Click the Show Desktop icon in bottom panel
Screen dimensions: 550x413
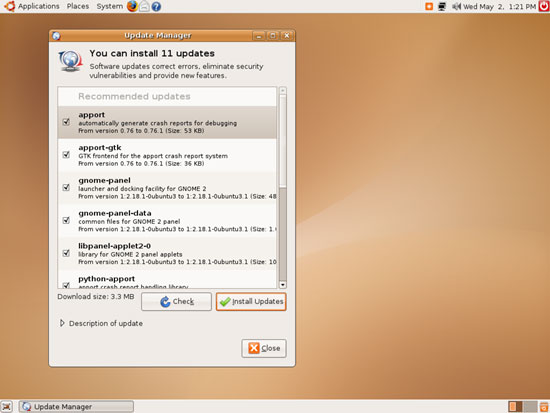(6, 407)
